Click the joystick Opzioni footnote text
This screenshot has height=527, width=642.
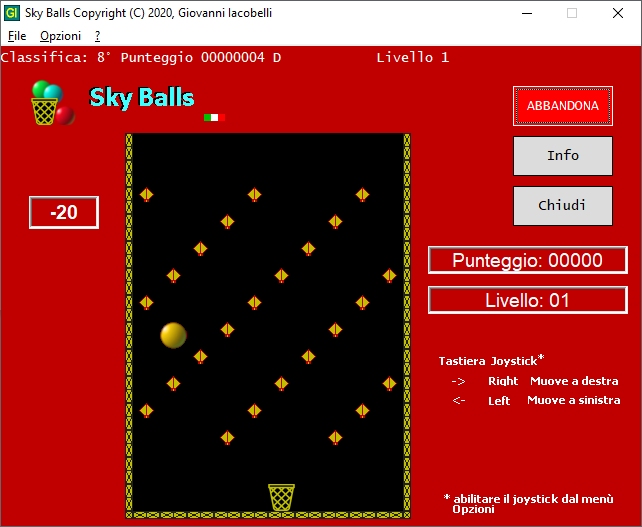click(529, 504)
